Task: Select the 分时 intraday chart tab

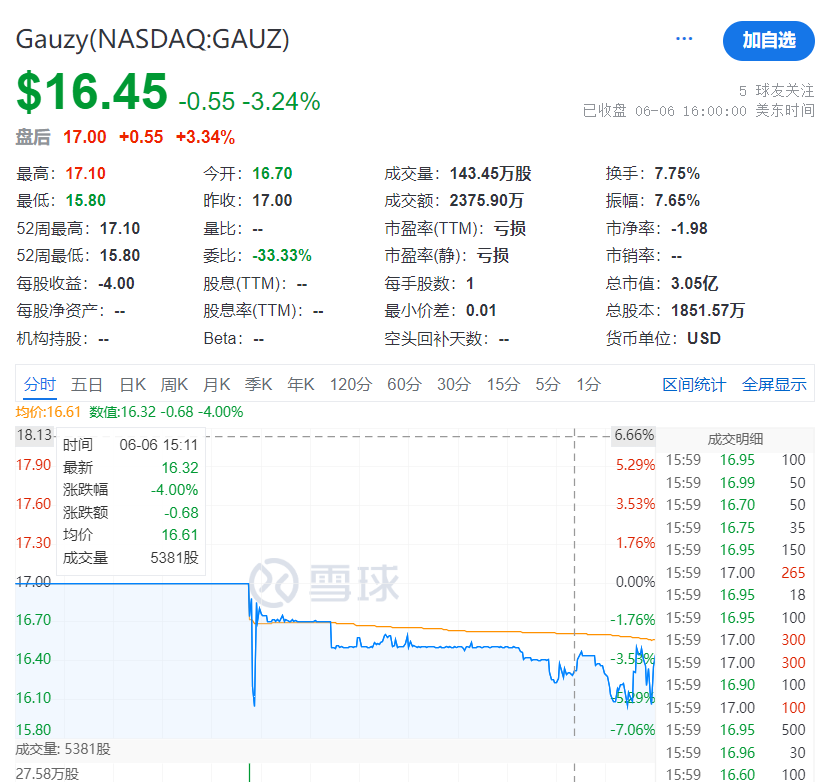Action: click(40, 384)
